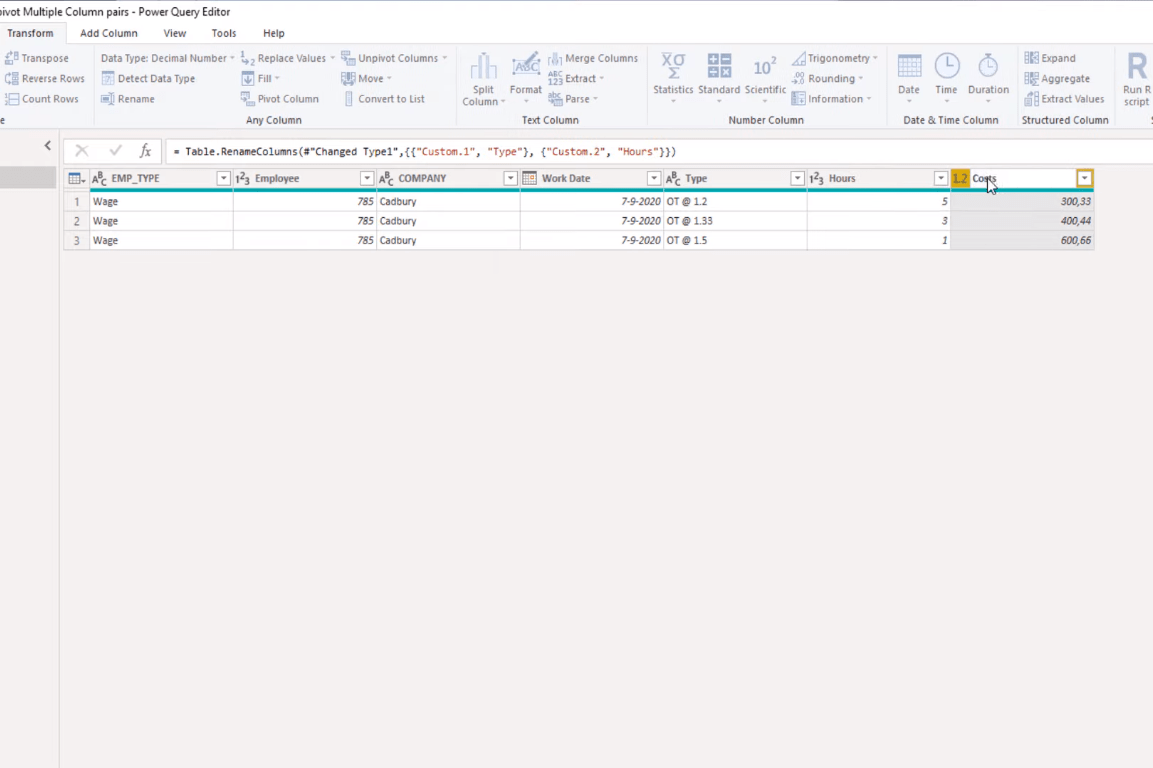Switch to the Transform tab
The height and width of the screenshot is (768, 1153).
pyautogui.click(x=30, y=33)
